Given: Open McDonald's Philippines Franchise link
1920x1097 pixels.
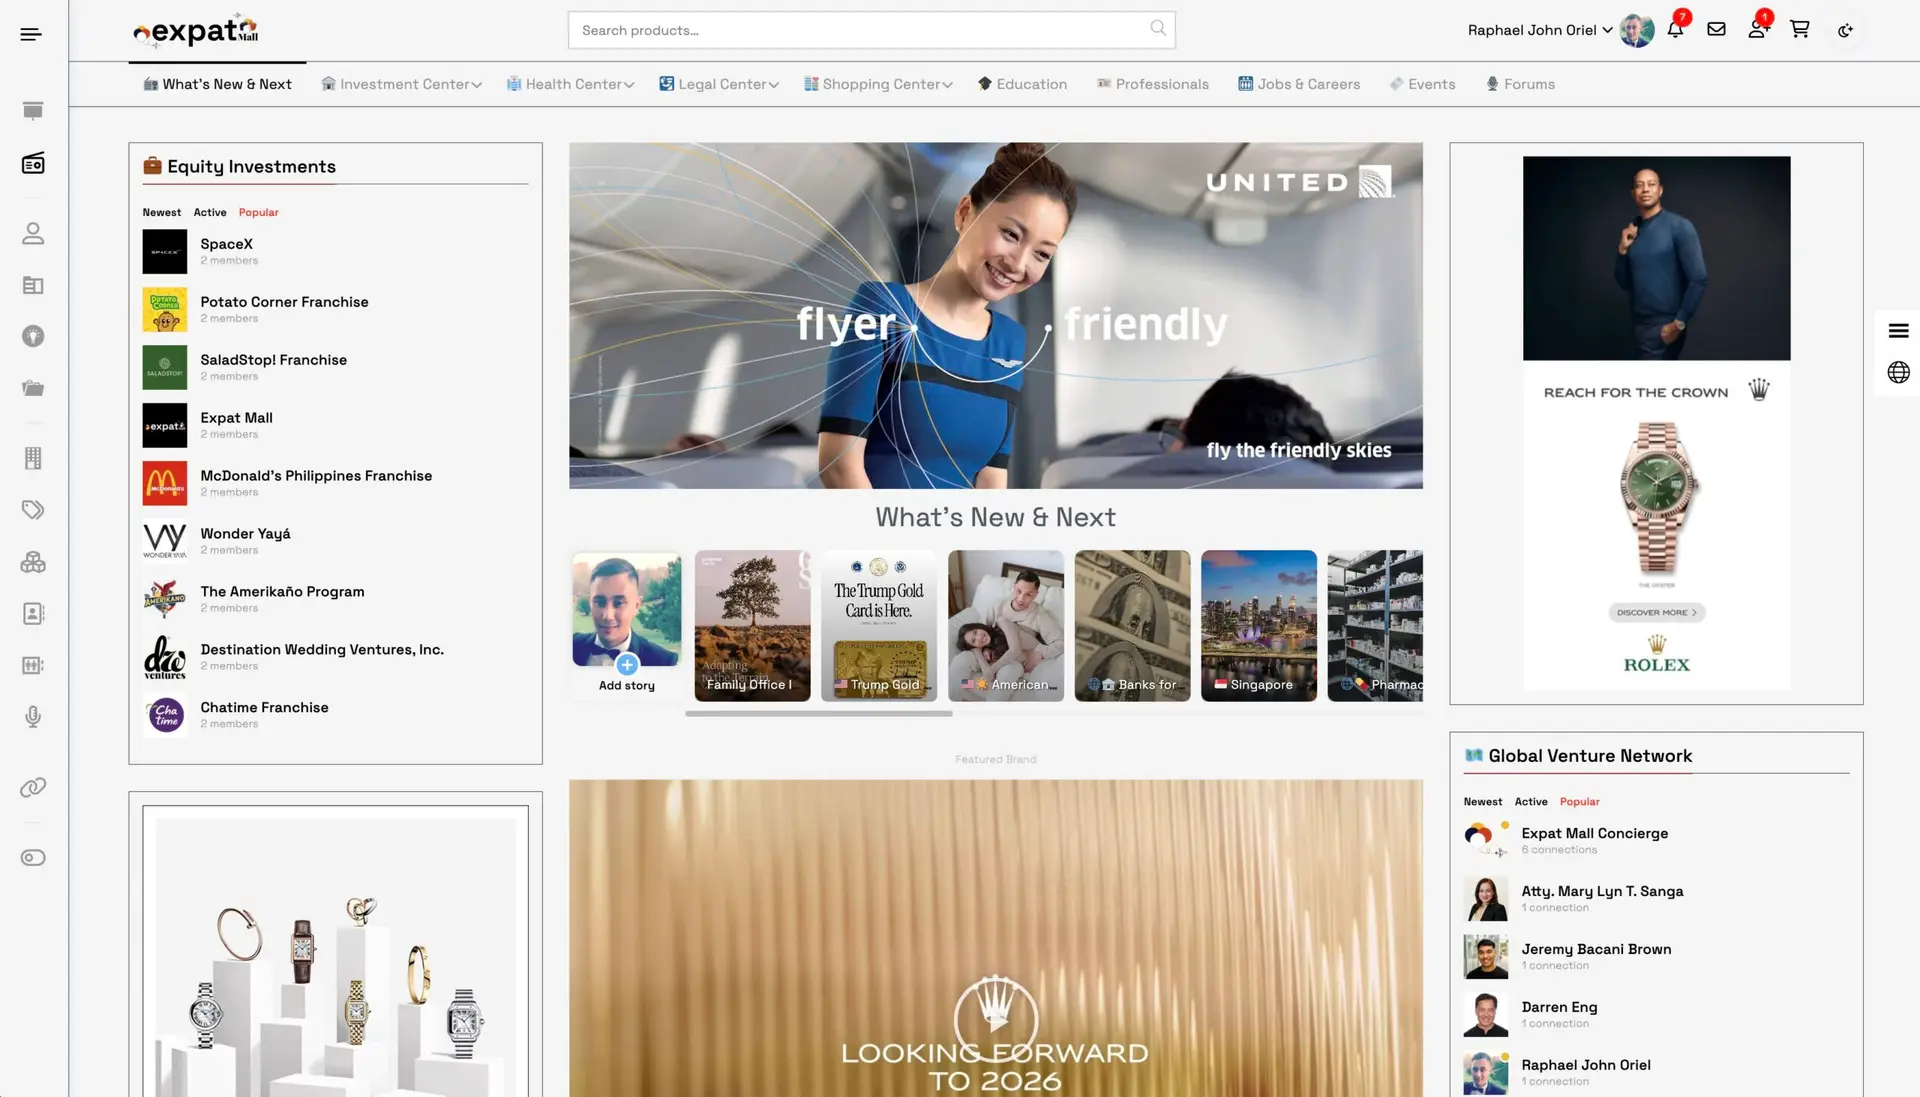Looking at the screenshot, I should pos(316,476).
